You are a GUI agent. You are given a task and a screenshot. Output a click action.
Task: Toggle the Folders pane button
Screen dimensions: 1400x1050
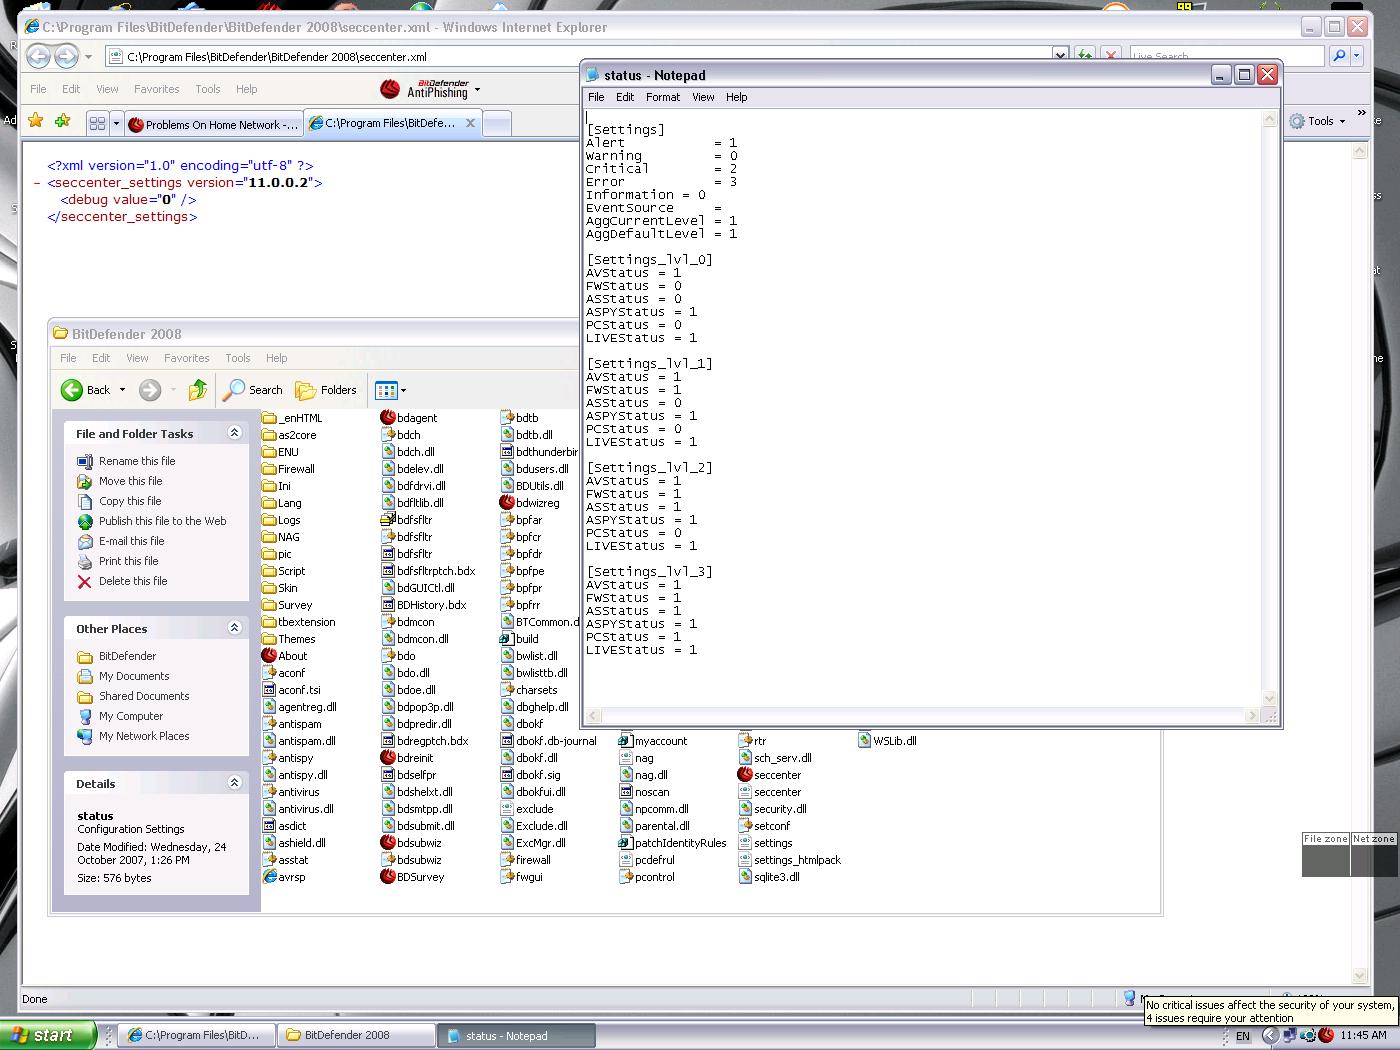click(326, 390)
